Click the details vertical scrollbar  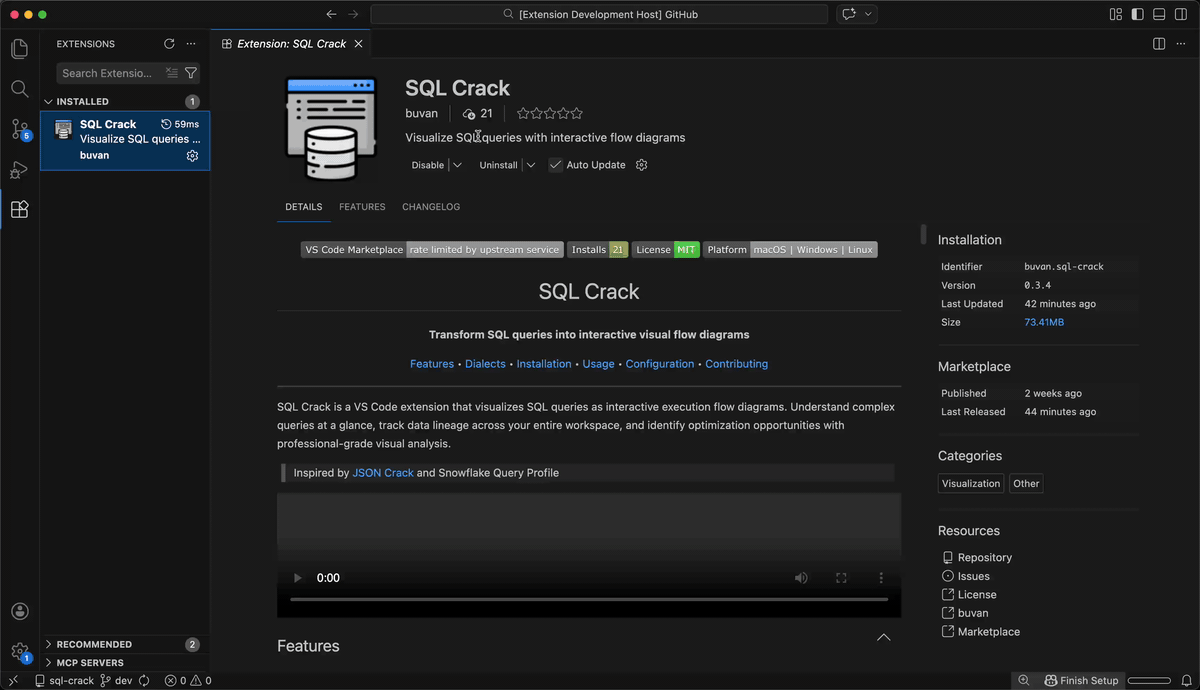point(923,234)
